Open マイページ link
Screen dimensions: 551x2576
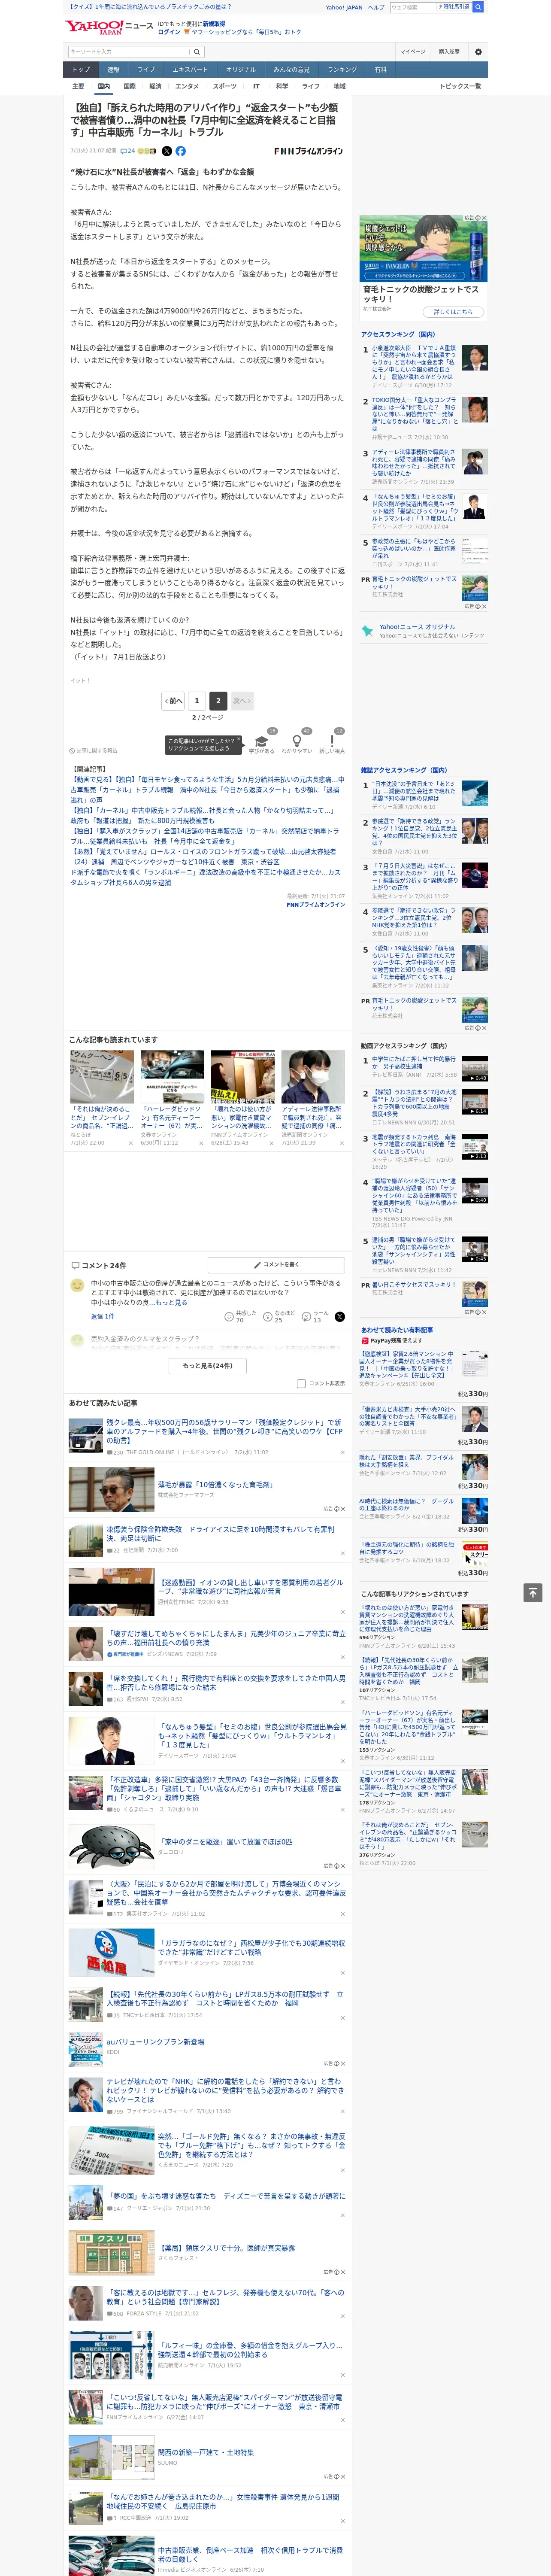(x=412, y=52)
